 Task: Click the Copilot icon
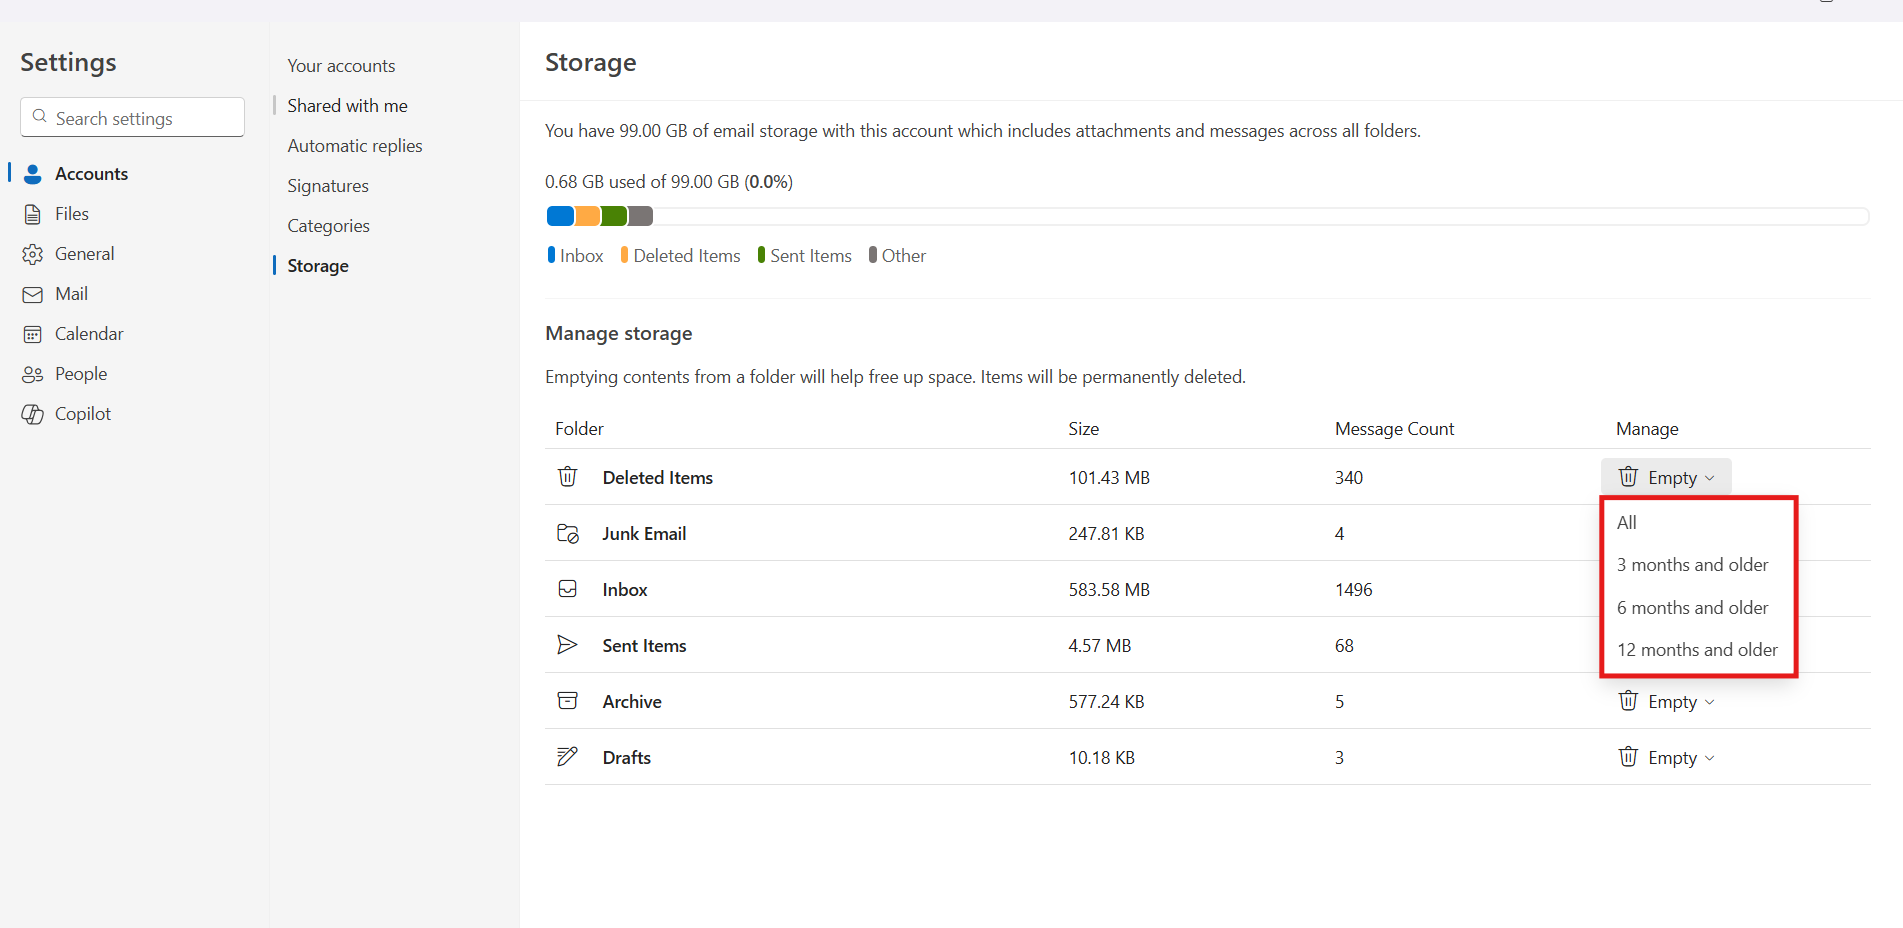click(33, 413)
